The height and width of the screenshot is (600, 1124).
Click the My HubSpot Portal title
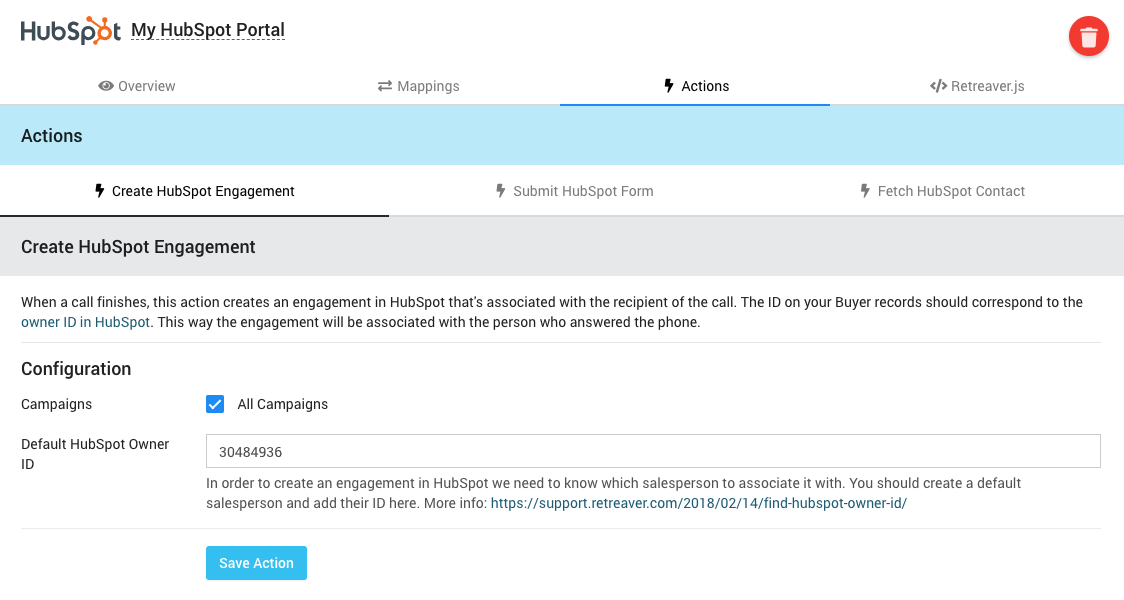[208, 30]
